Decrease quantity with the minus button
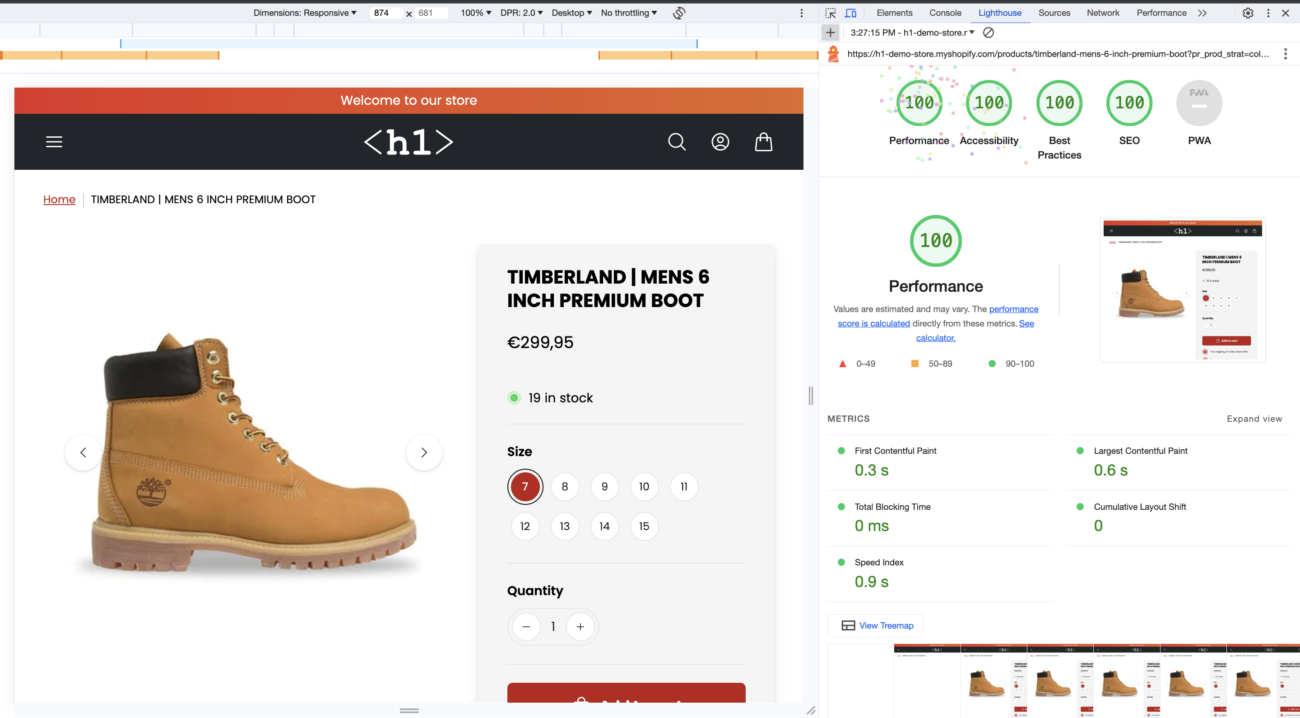 click(526, 627)
